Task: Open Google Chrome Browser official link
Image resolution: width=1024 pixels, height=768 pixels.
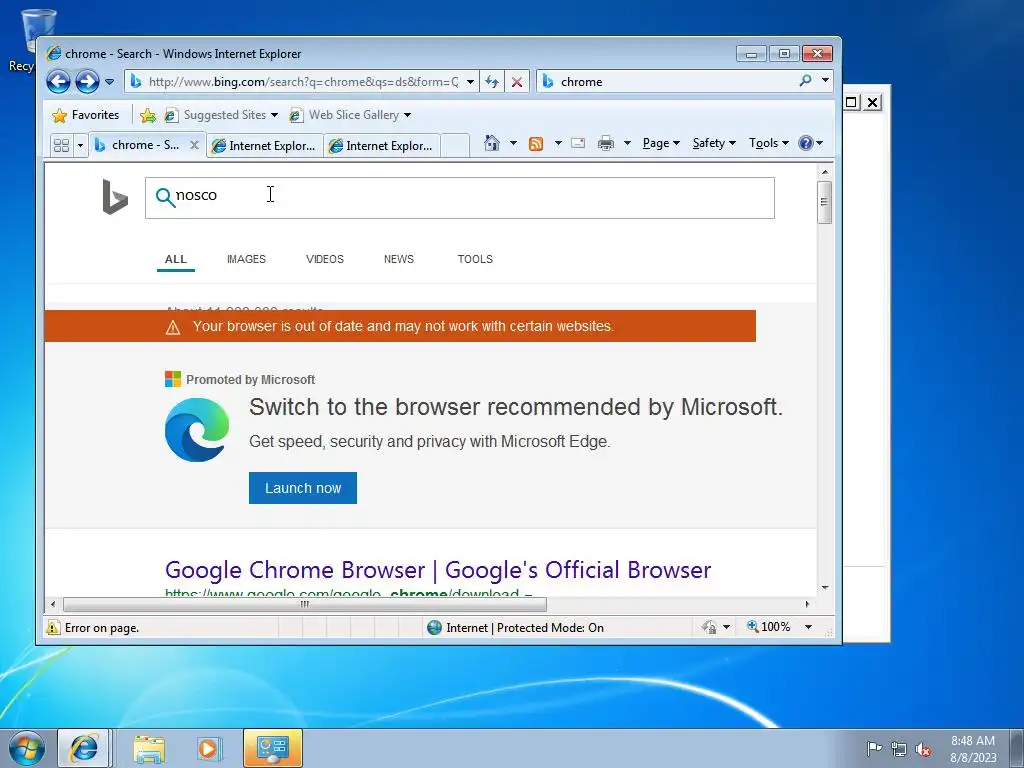Action: [438, 570]
